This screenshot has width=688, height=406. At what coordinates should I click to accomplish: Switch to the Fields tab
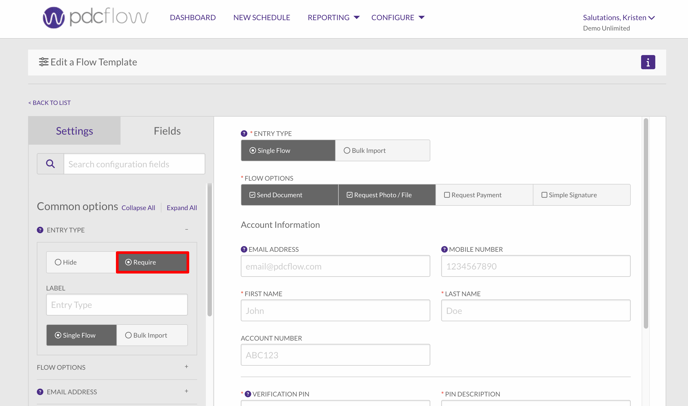167,131
